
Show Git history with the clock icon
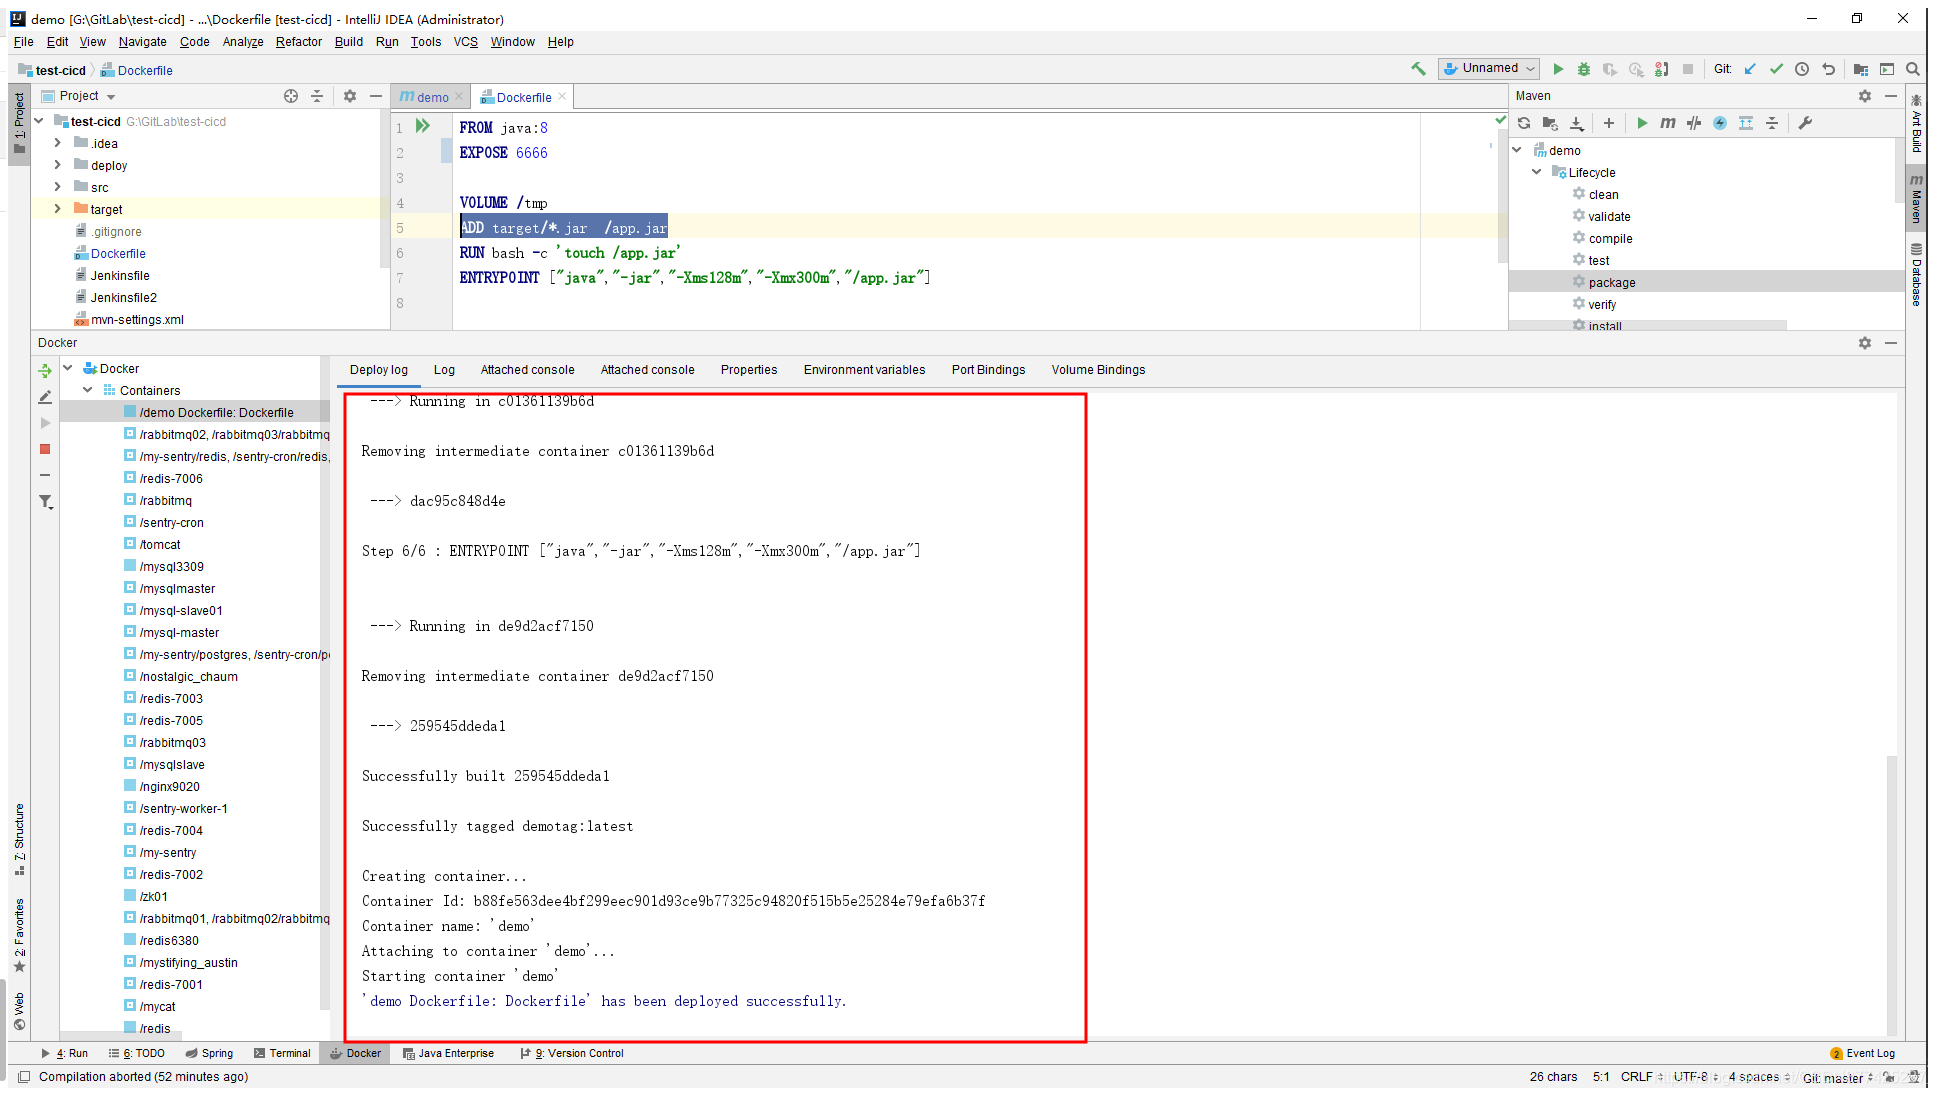click(x=1802, y=69)
